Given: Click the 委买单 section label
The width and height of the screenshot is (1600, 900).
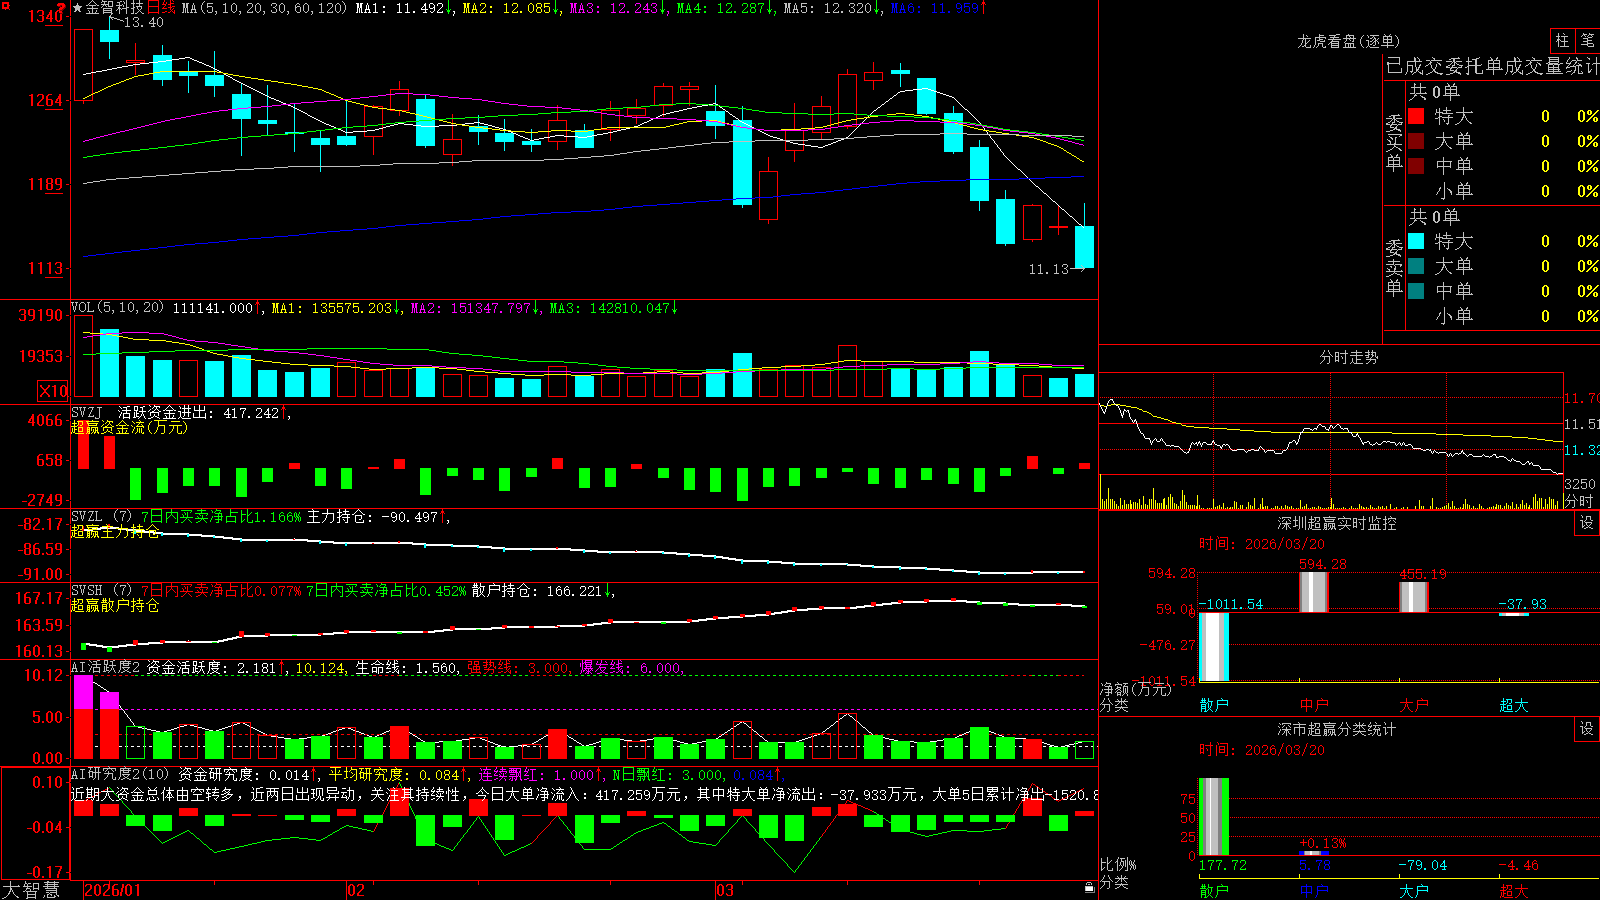Looking at the screenshot, I should coord(1394,142).
